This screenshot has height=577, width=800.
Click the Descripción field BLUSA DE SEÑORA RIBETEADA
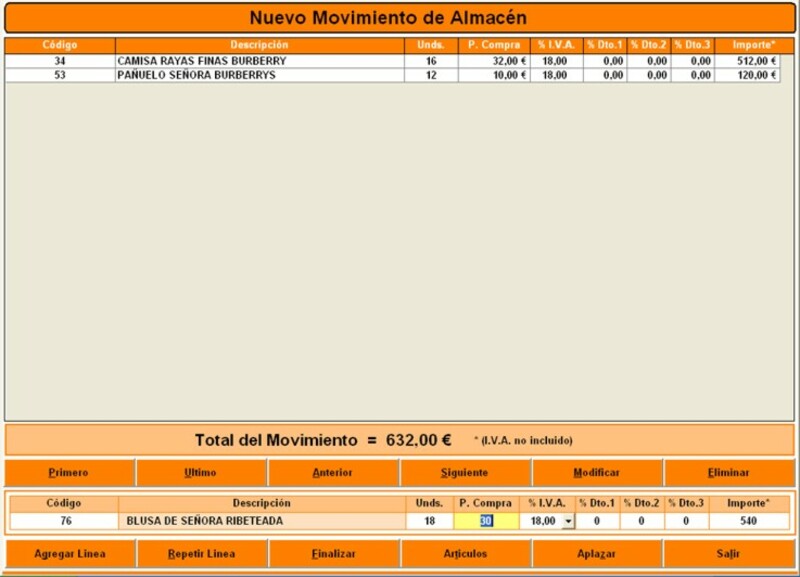(262, 521)
